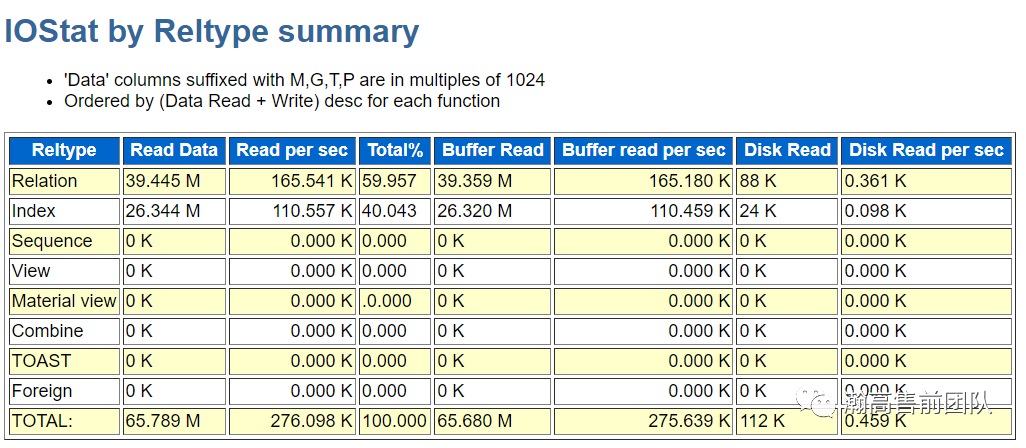Image resolution: width=1026 pixels, height=448 pixels.
Task: Select the Material view row label
Action: tap(64, 302)
